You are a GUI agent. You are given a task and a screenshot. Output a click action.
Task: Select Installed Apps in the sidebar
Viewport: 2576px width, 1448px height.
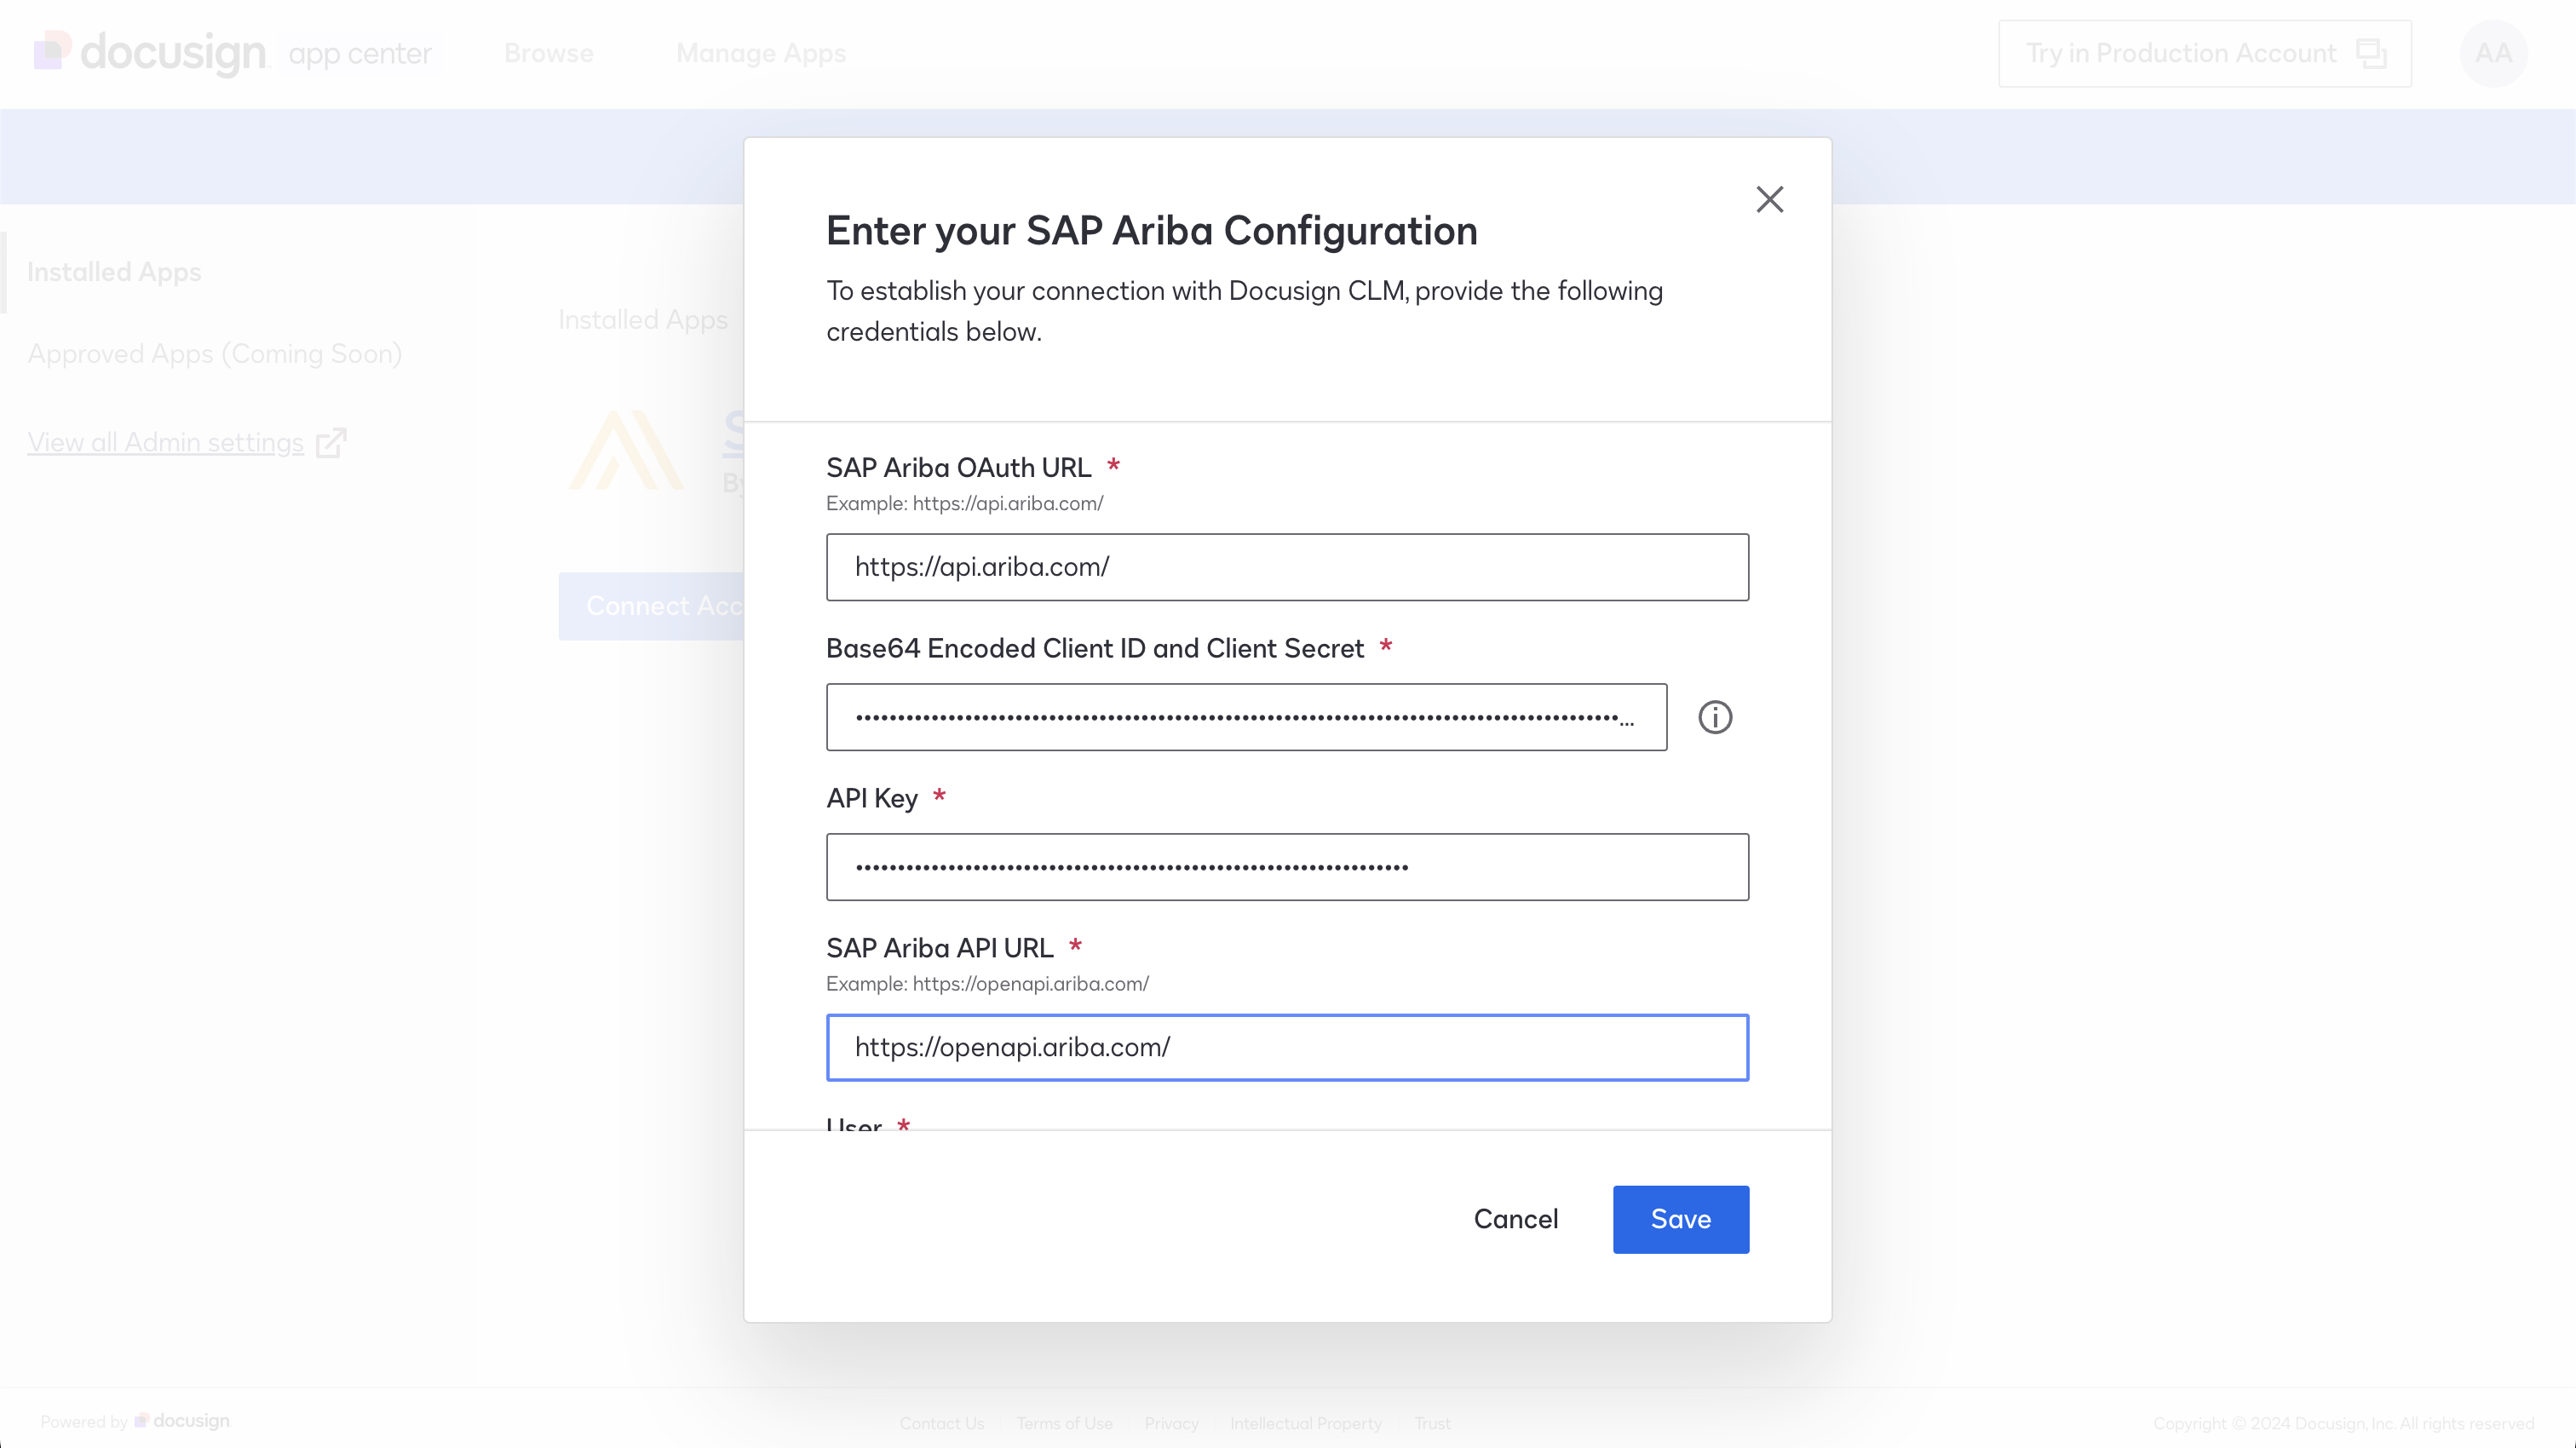pos(115,271)
